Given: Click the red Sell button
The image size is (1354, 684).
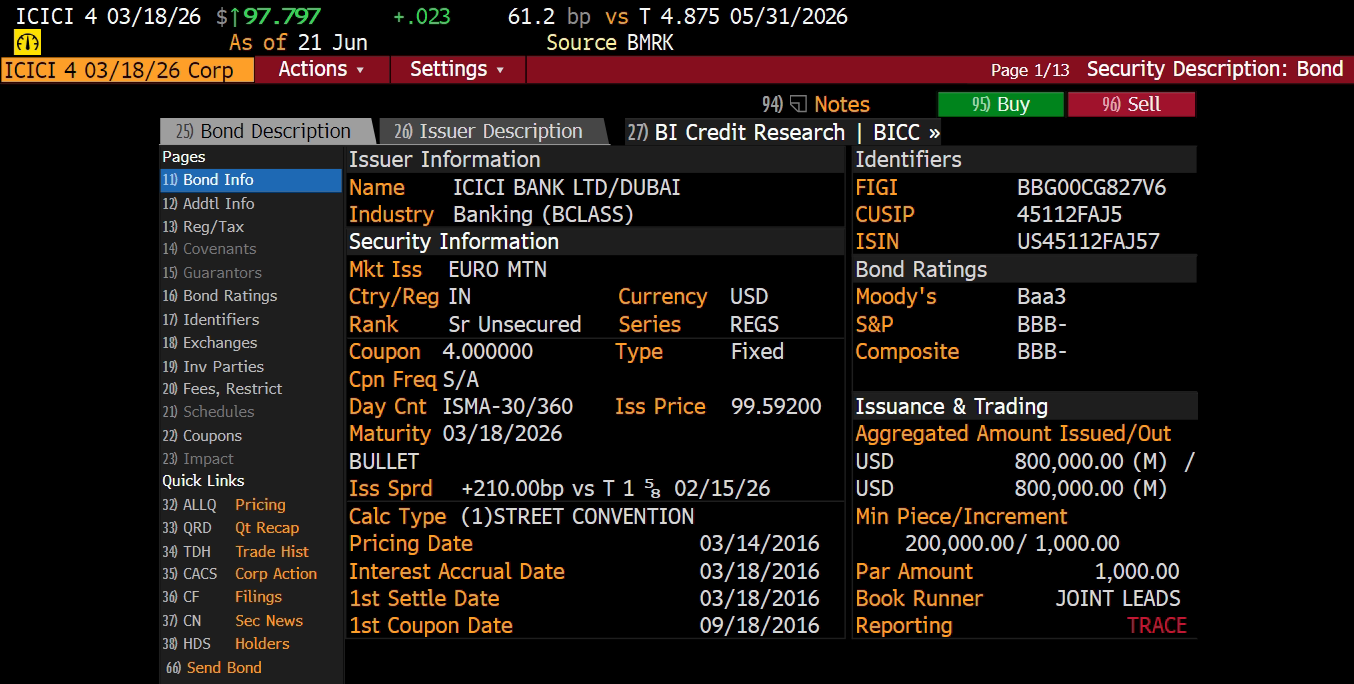Looking at the screenshot, I should click(x=1131, y=104).
